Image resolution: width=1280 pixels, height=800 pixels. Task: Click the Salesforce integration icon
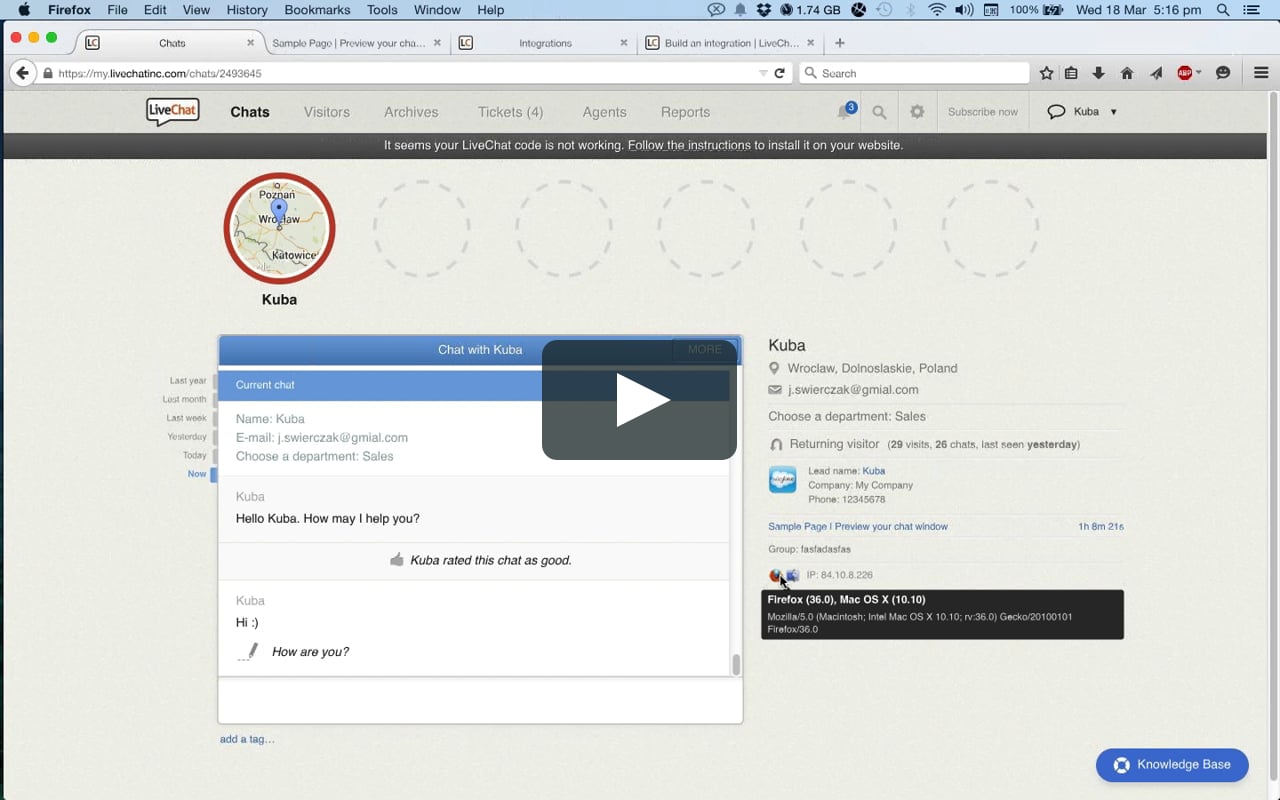tap(782, 480)
